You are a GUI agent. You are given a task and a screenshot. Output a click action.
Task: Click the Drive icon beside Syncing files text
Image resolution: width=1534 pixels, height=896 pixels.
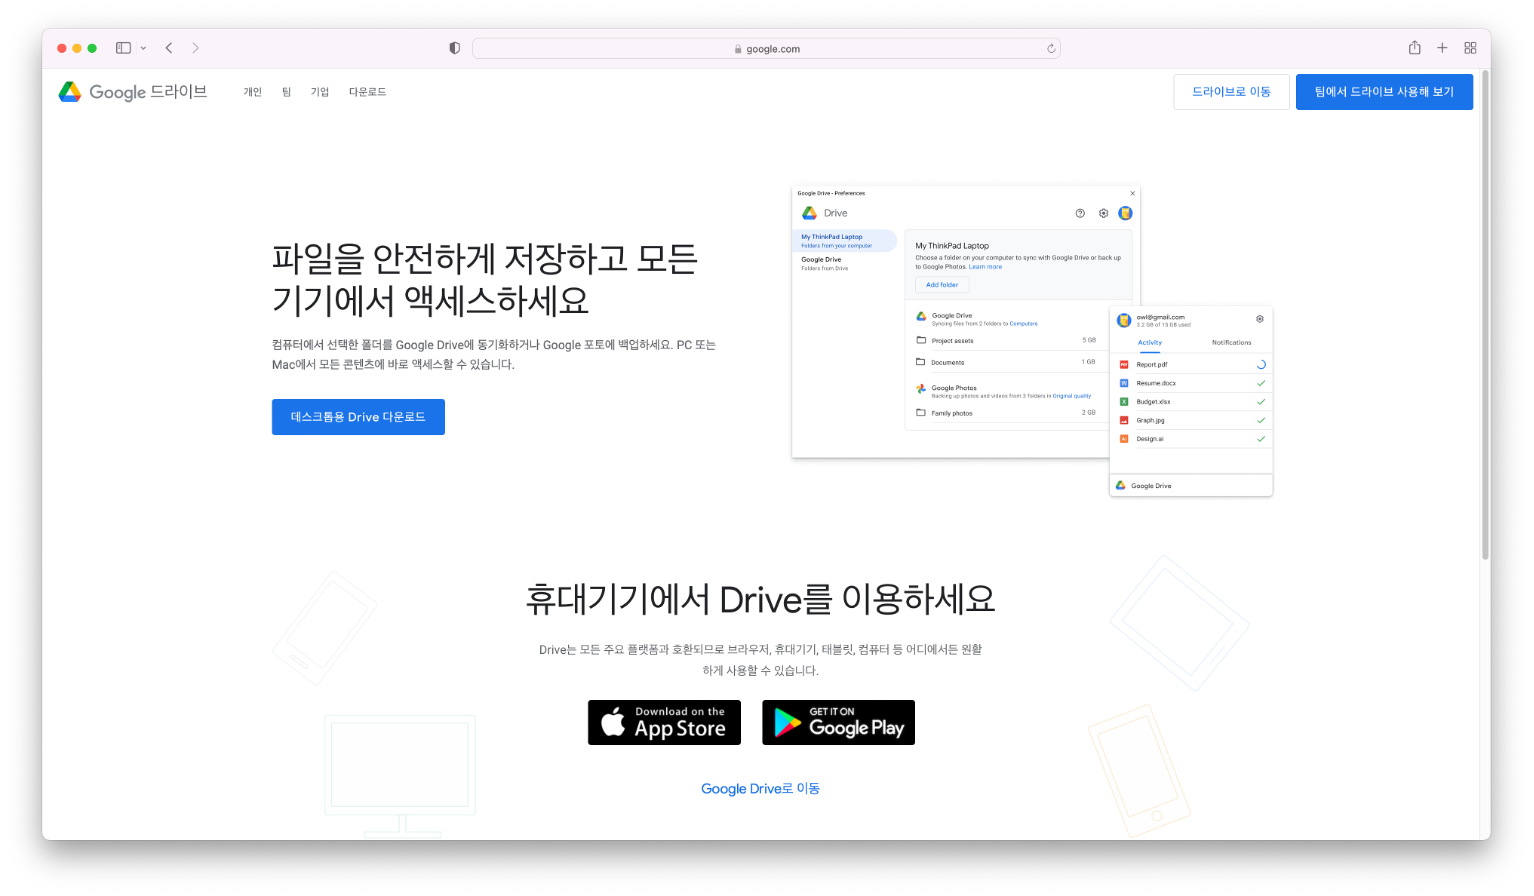click(921, 316)
